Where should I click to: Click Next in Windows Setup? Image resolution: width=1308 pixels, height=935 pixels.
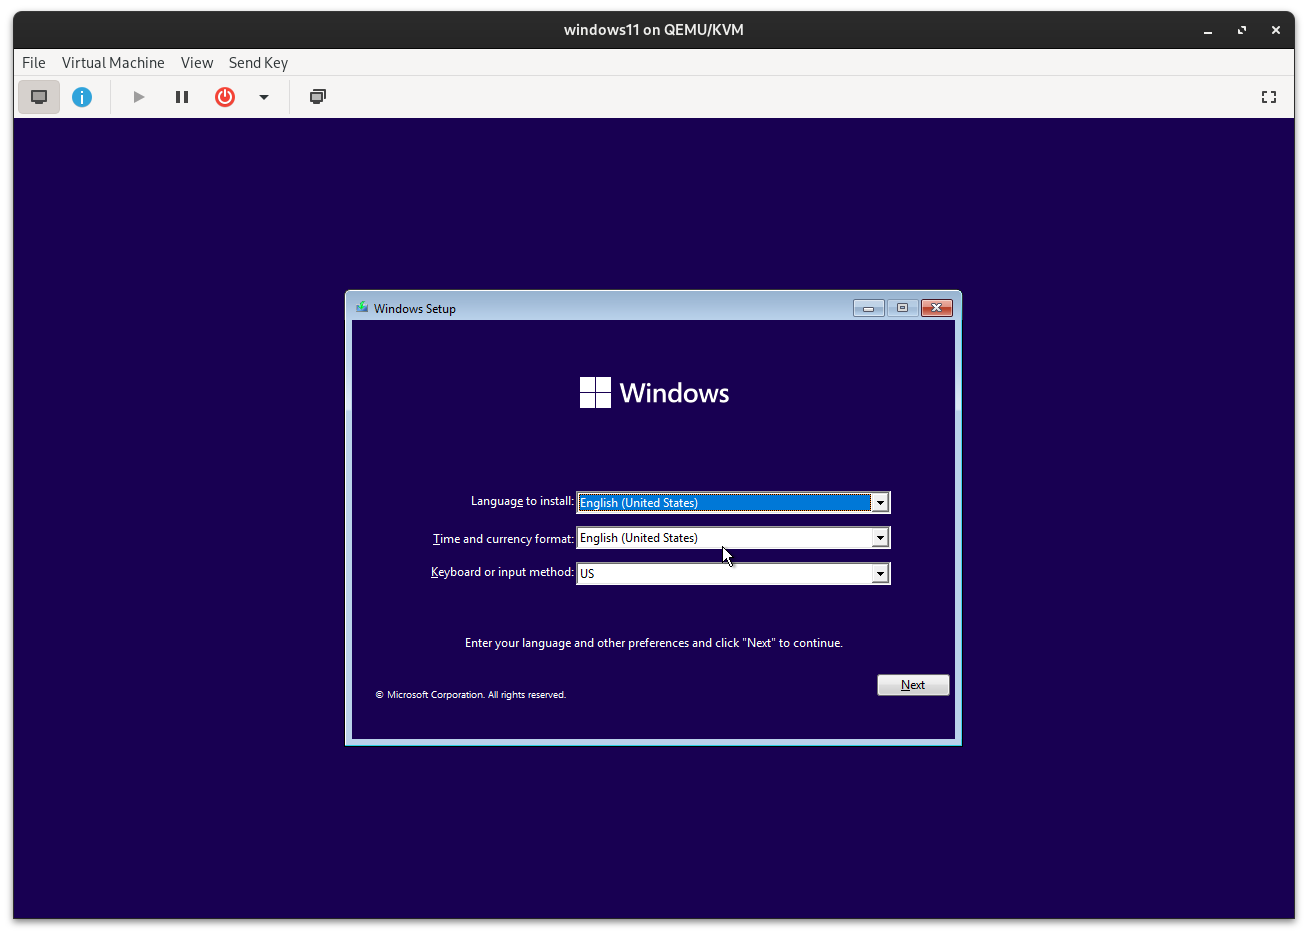click(913, 685)
